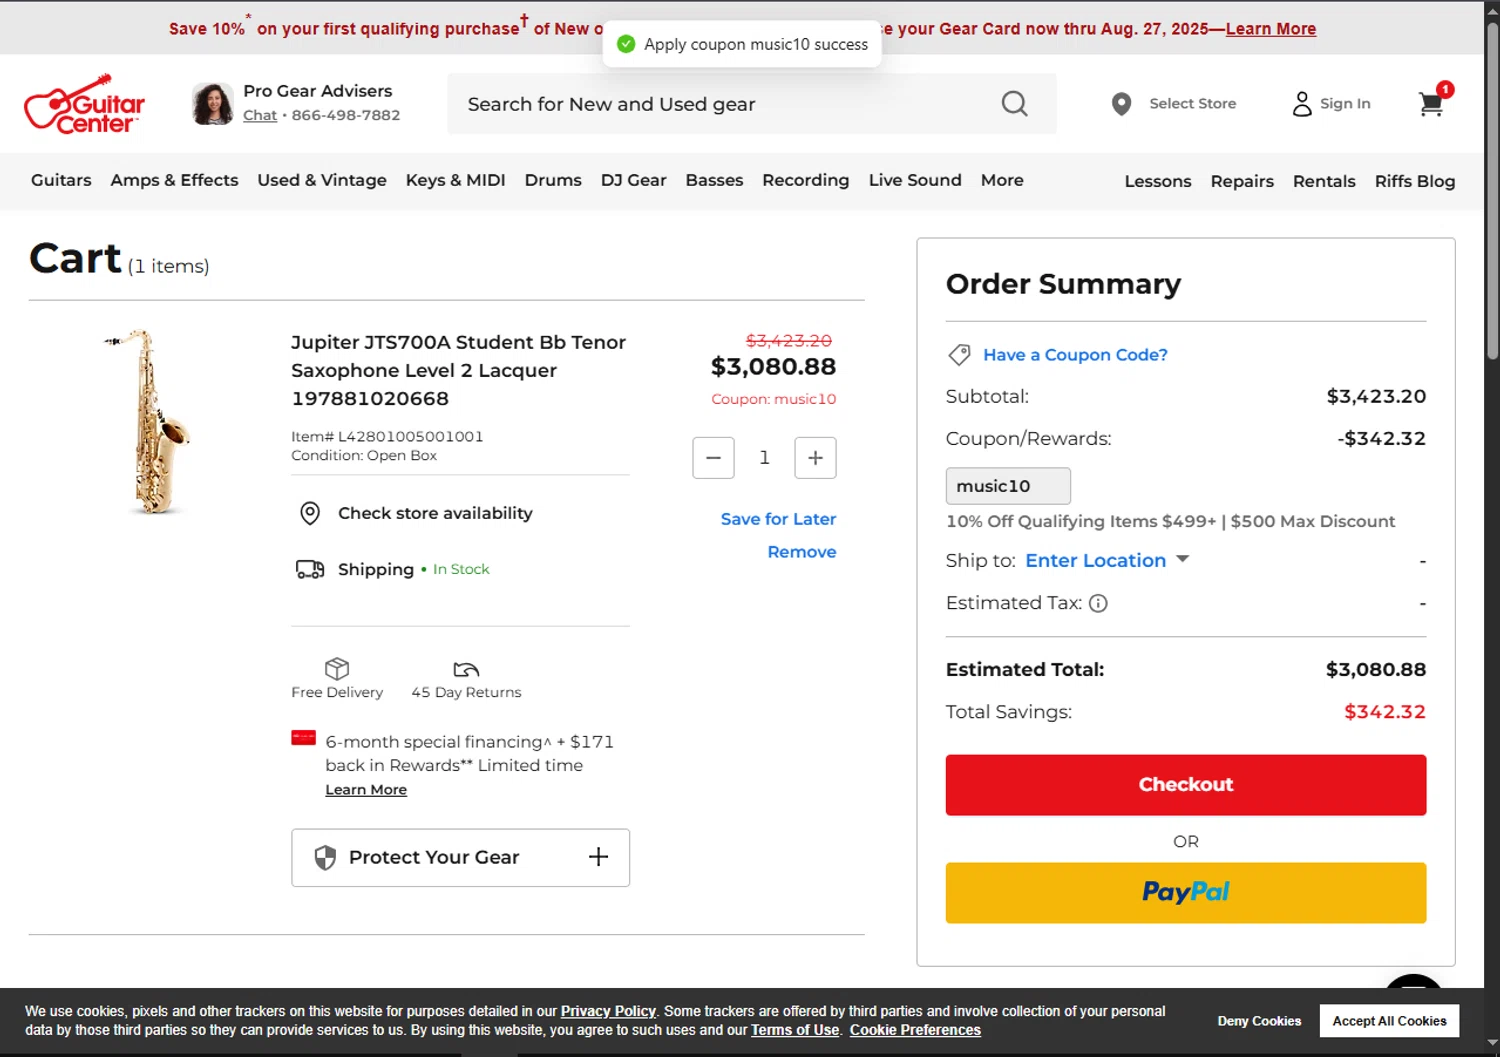Click the store availability pin icon
Viewport: 1500px width, 1057px height.
click(310, 513)
